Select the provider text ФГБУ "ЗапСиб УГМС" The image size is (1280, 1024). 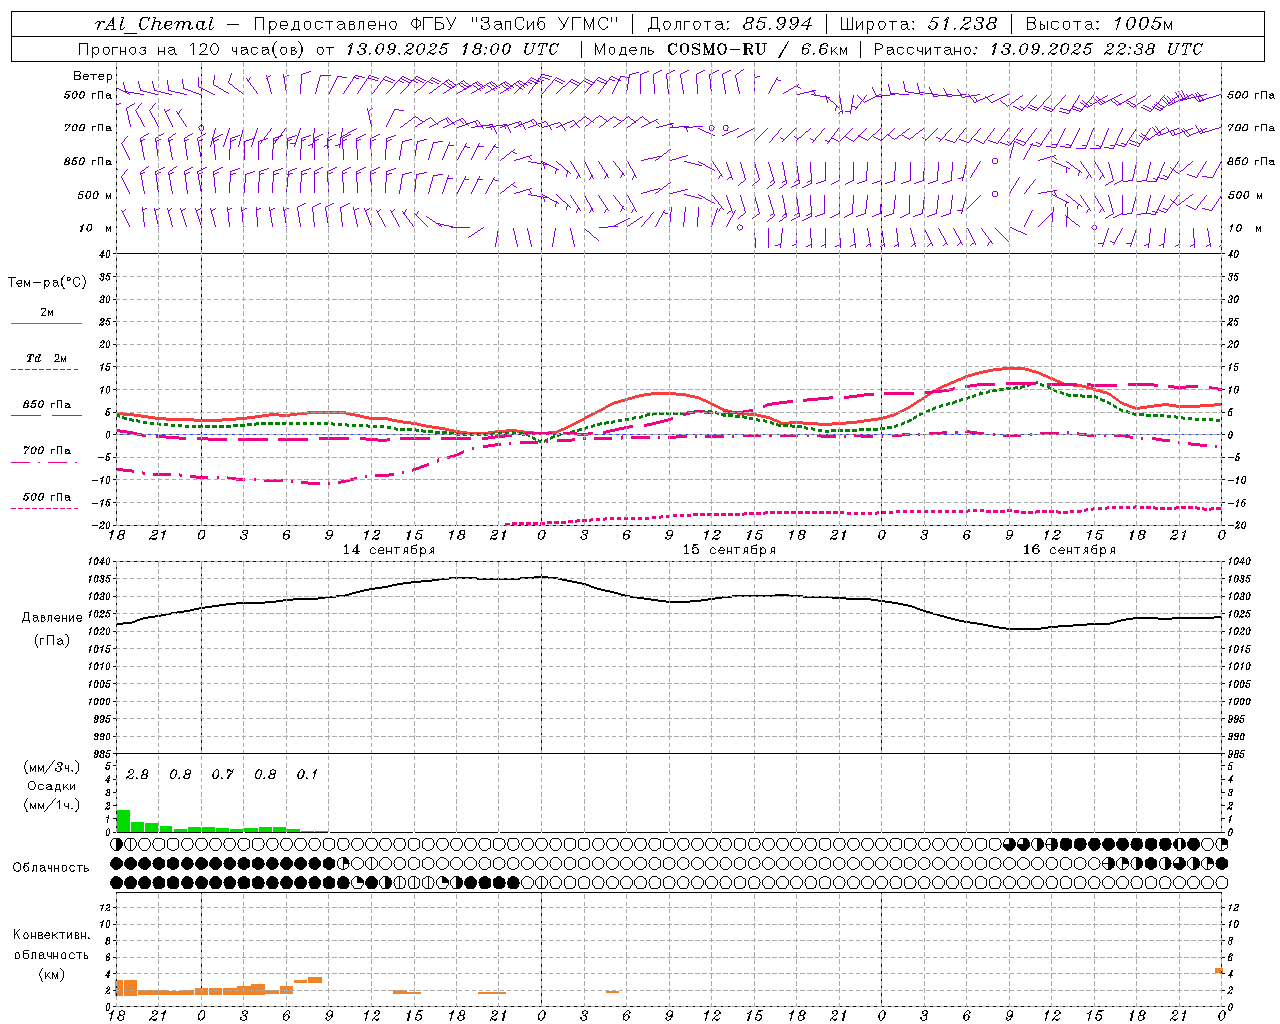tap(515, 24)
